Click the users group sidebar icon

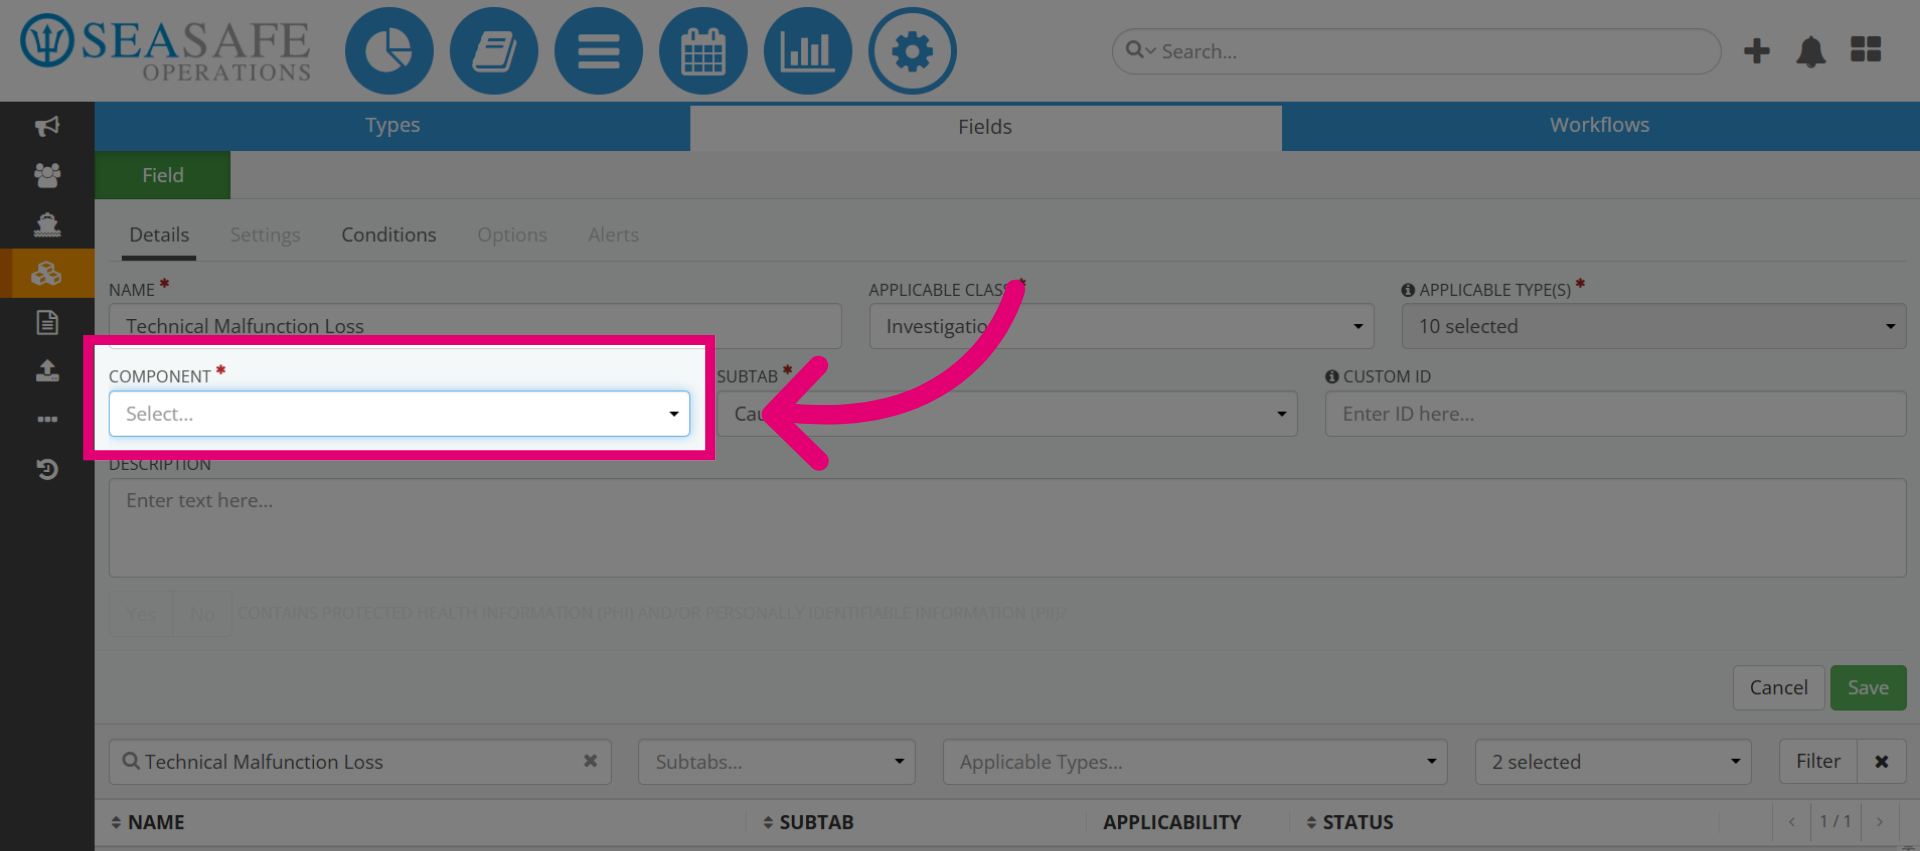point(47,175)
